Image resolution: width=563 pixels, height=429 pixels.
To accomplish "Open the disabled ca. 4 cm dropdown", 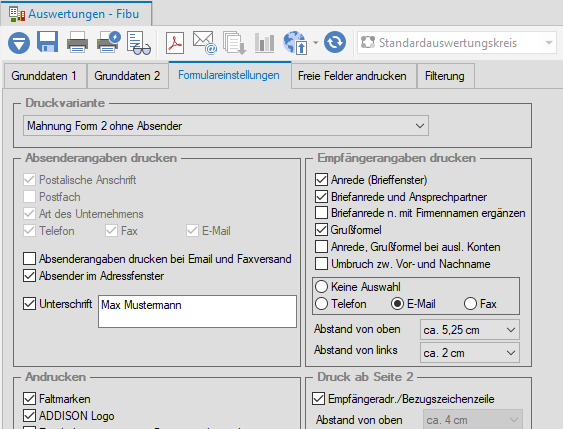I will click(x=473, y=419).
